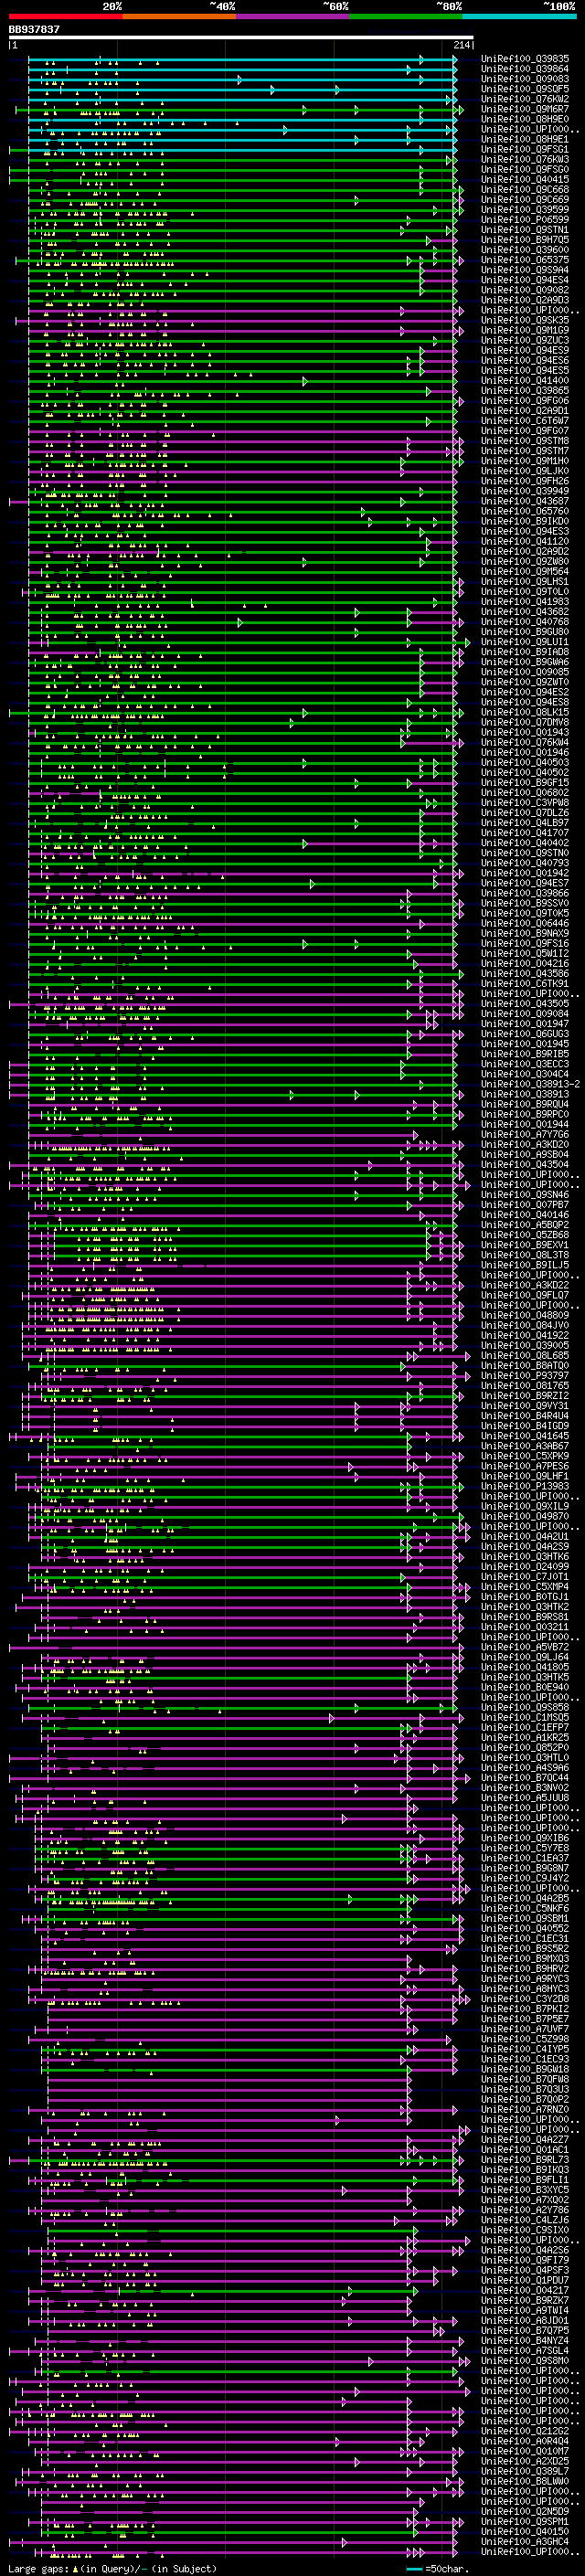Open hit UniRef100_P06599
The height and width of the screenshot is (2576, 585).
pos(524,220)
